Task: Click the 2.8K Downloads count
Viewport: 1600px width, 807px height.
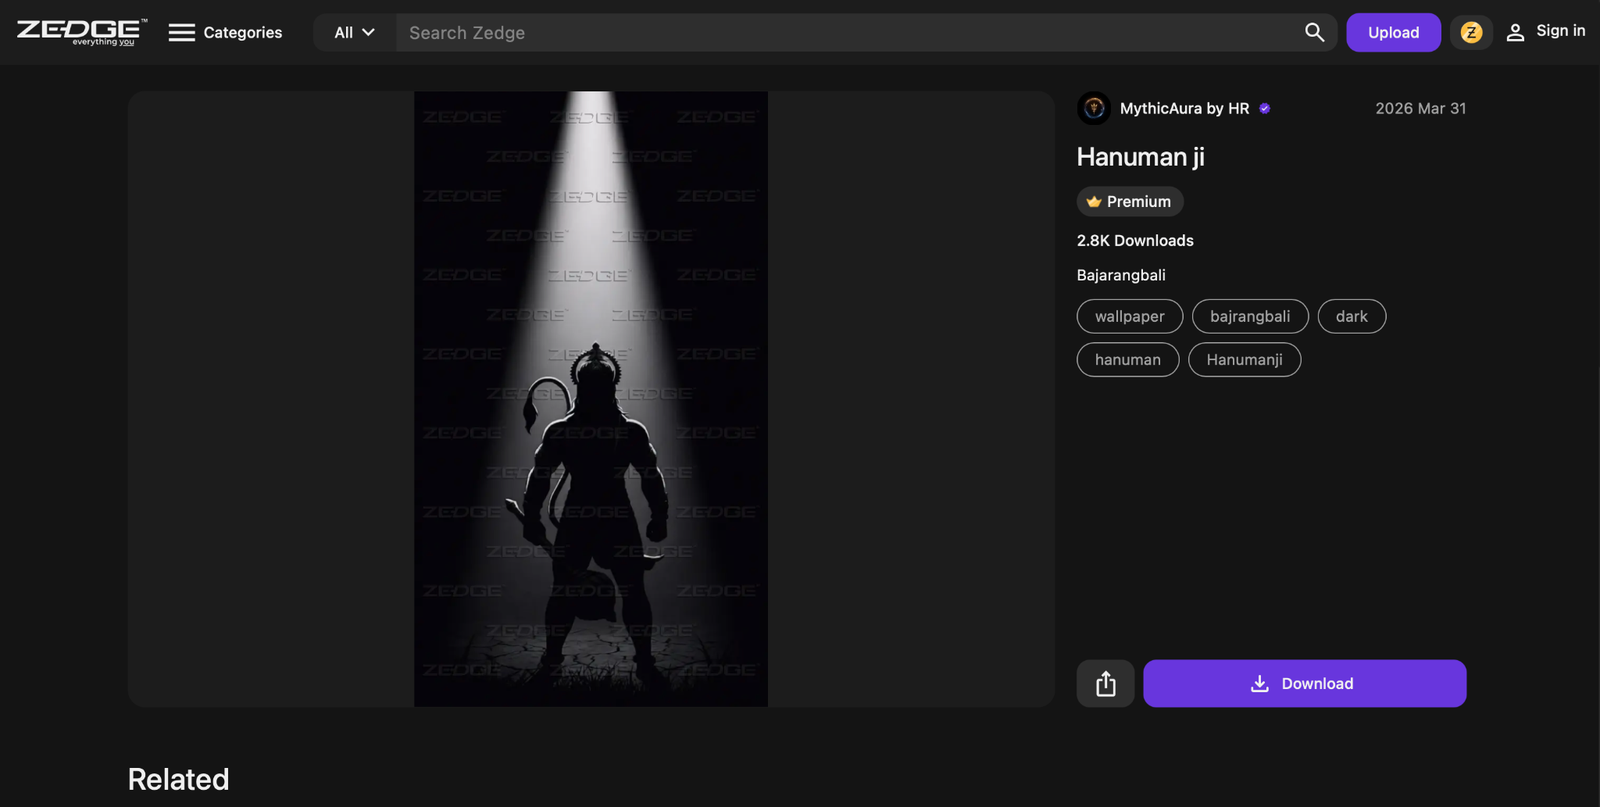Action: [1135, 241]
